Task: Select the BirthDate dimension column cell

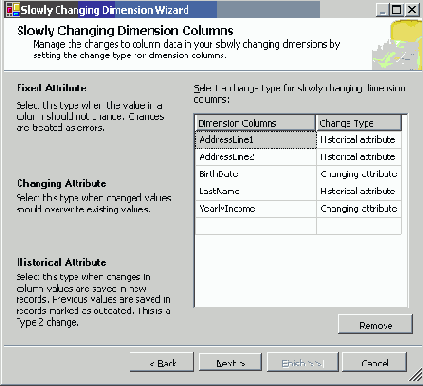Action: click(x=256, y=174)
